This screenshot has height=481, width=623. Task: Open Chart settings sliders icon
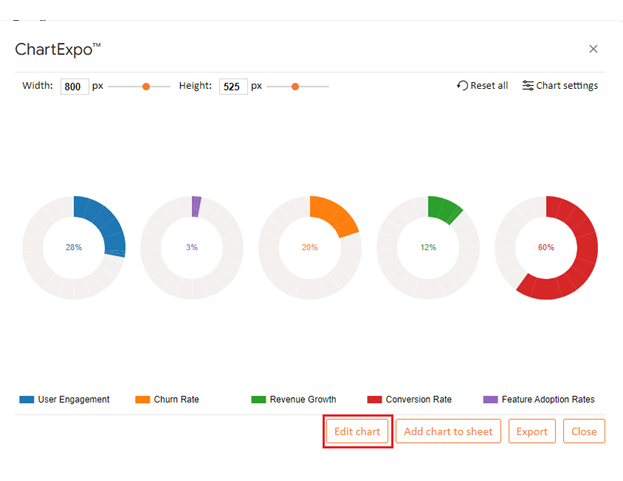pyautogui.click(x=528, y=85)
